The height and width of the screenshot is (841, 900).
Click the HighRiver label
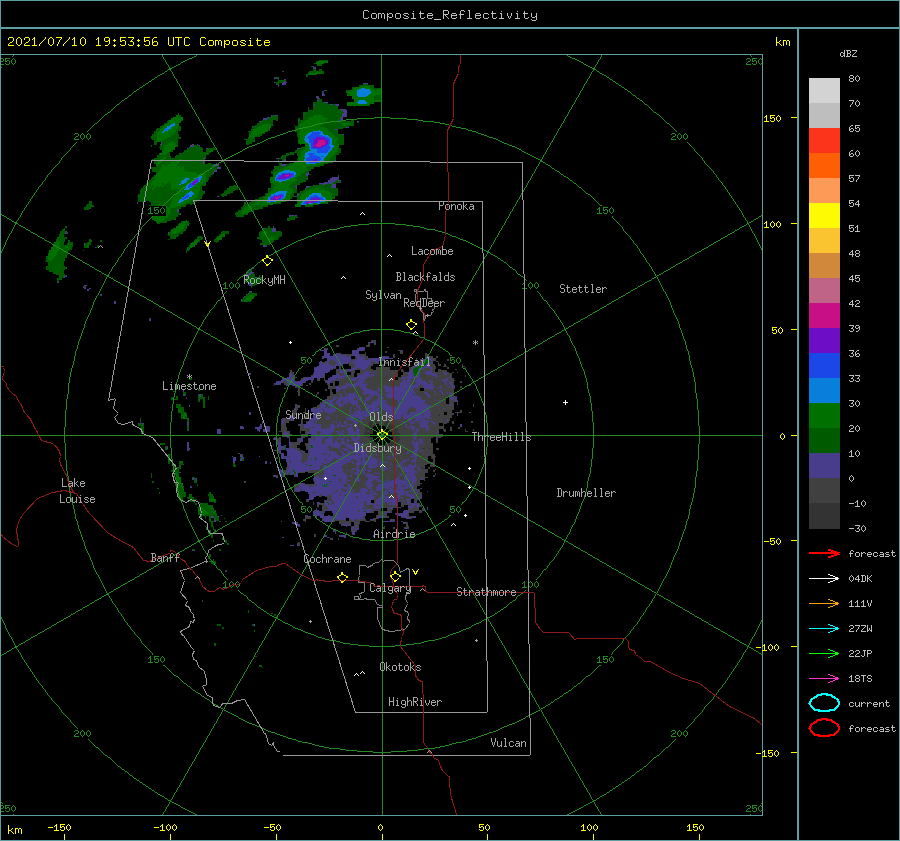coord(415,702)
